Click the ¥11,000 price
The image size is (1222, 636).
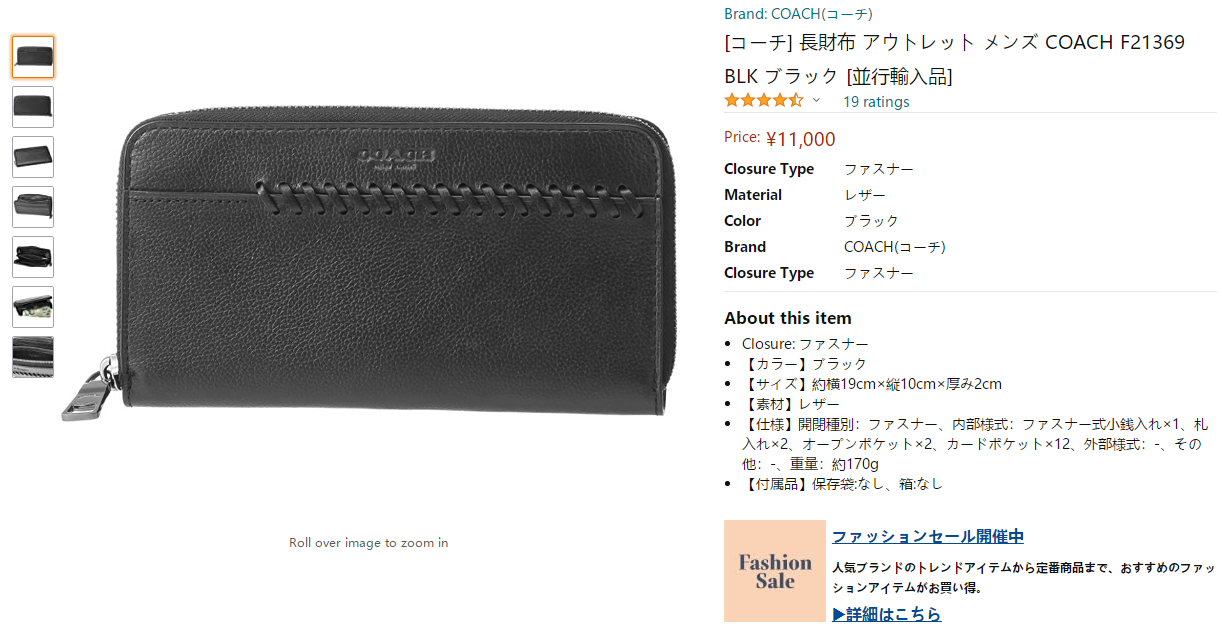[800, 139]
